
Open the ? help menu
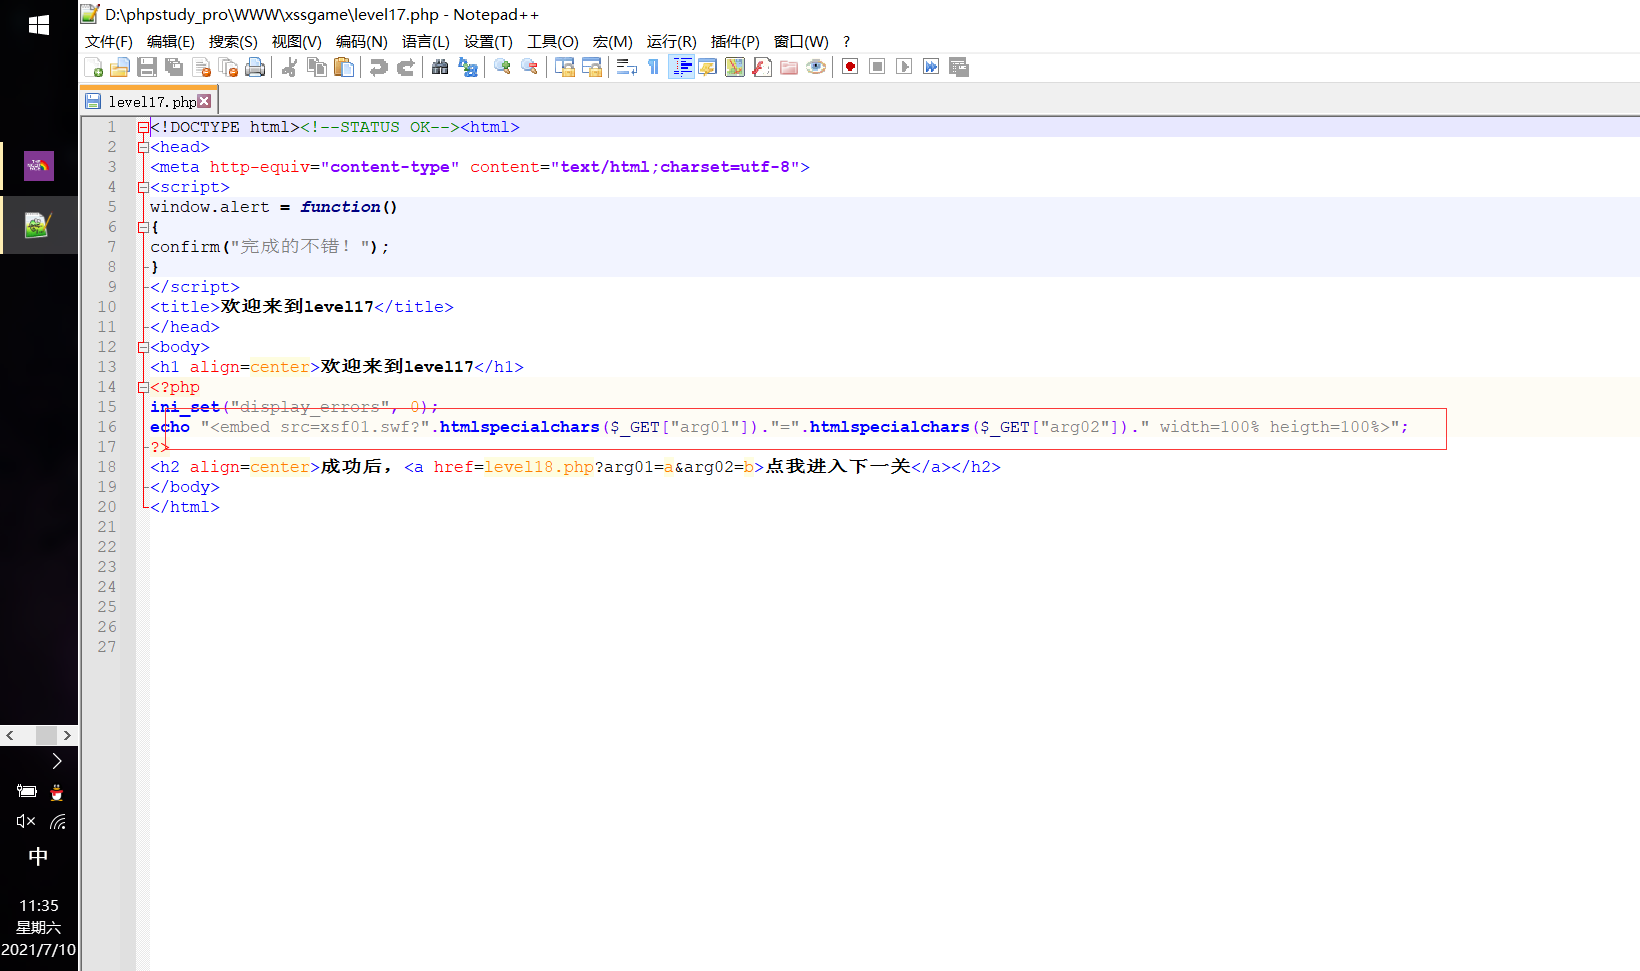pos(846,41)
